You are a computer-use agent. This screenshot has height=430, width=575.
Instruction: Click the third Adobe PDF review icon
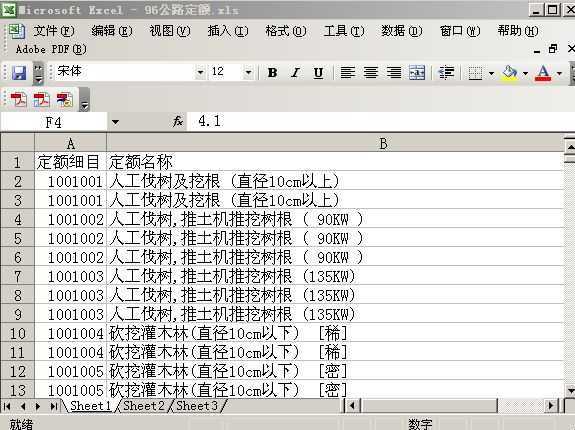click(65, 99)
